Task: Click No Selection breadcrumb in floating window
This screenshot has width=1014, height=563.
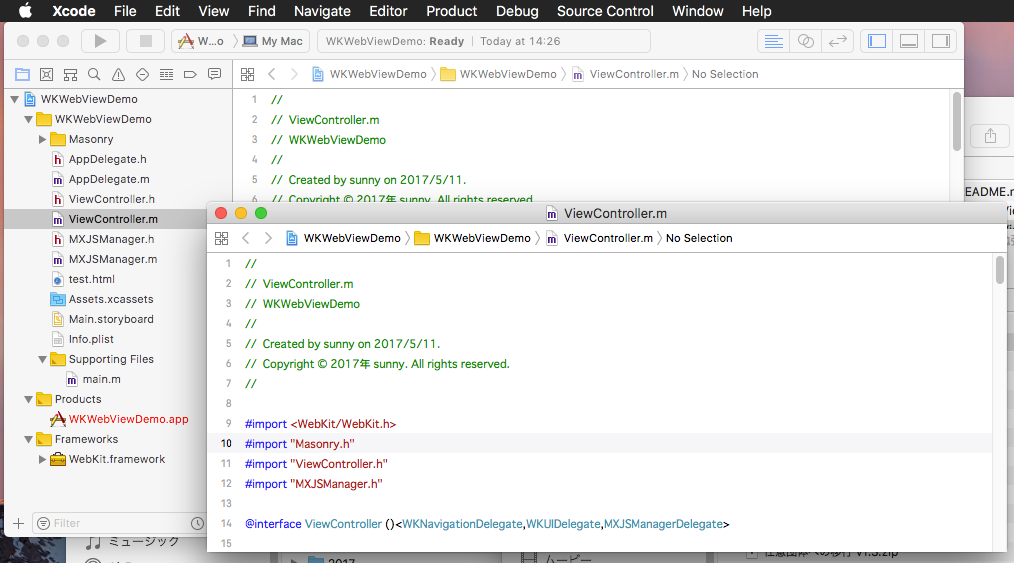Action: 699,239
